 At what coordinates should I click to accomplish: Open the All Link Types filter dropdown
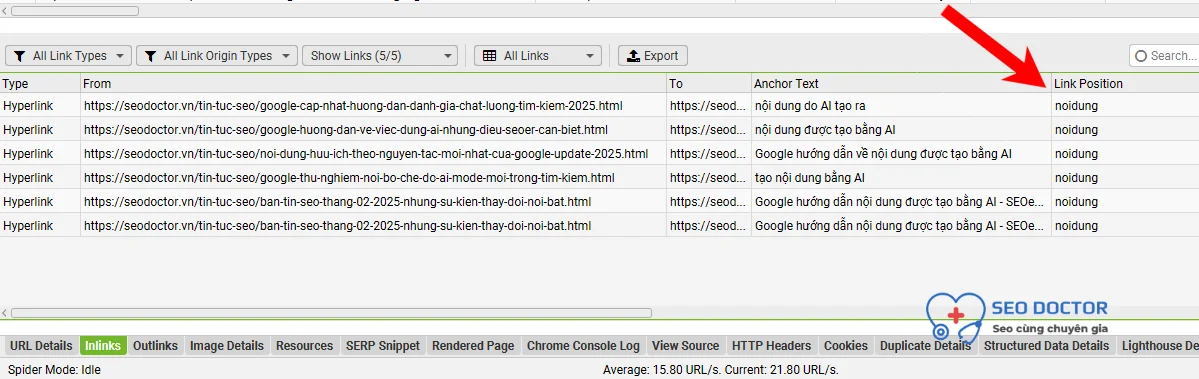(69, 56)
